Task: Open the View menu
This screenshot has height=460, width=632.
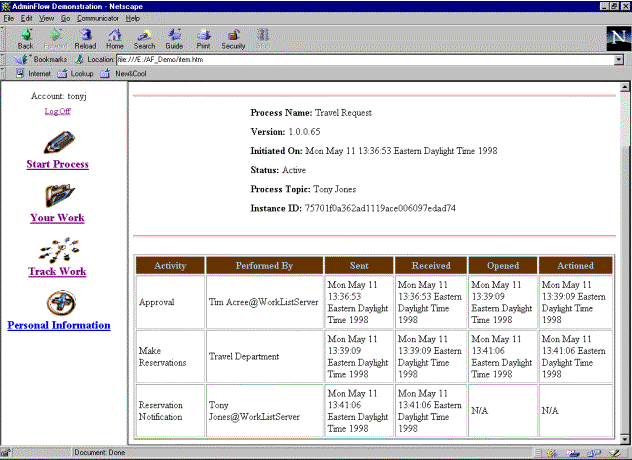Action: tap(45, 18)
